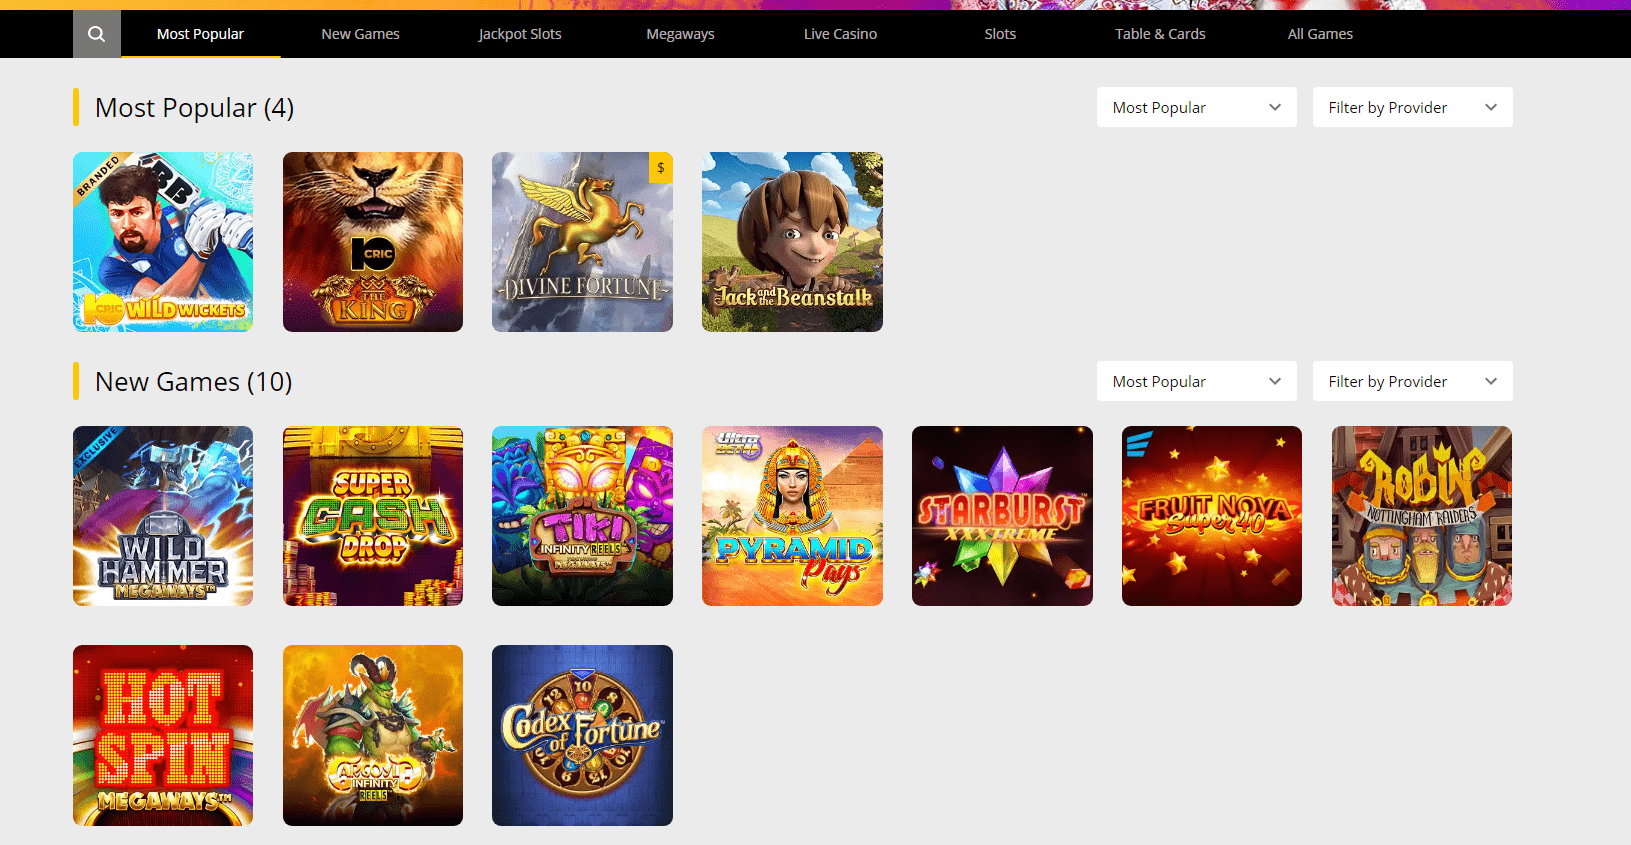
Task: Open the Super Cash Drop game
Action: (x=373, y=516)
